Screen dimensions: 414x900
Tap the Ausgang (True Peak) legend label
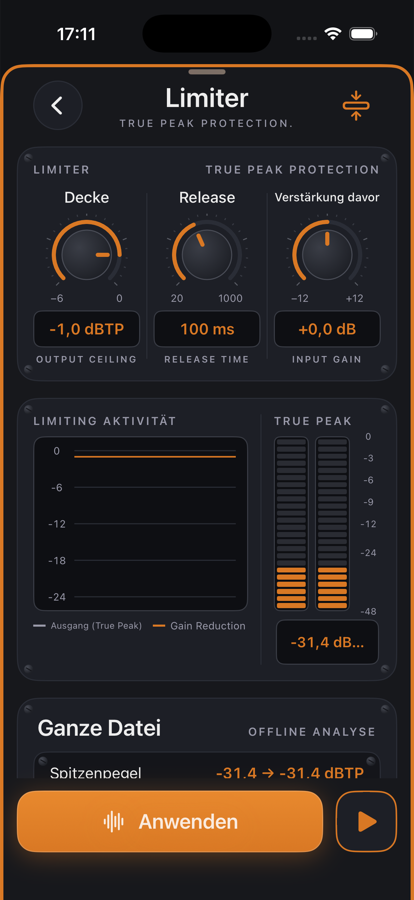[96, 626]
